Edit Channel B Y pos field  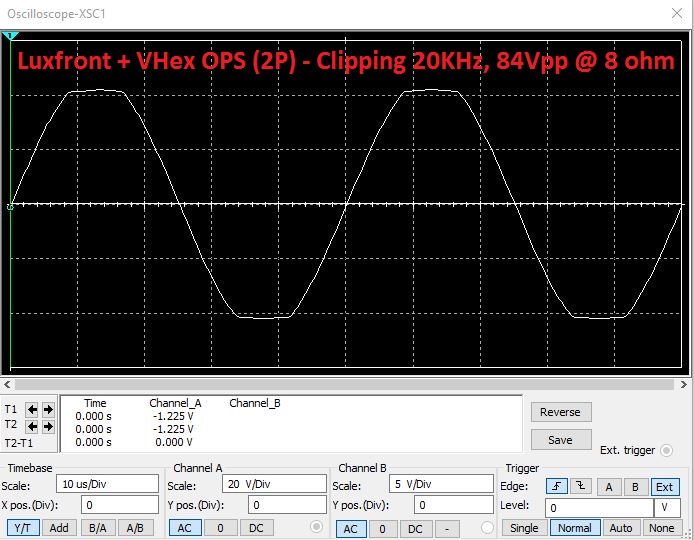[x=454, y=505]
